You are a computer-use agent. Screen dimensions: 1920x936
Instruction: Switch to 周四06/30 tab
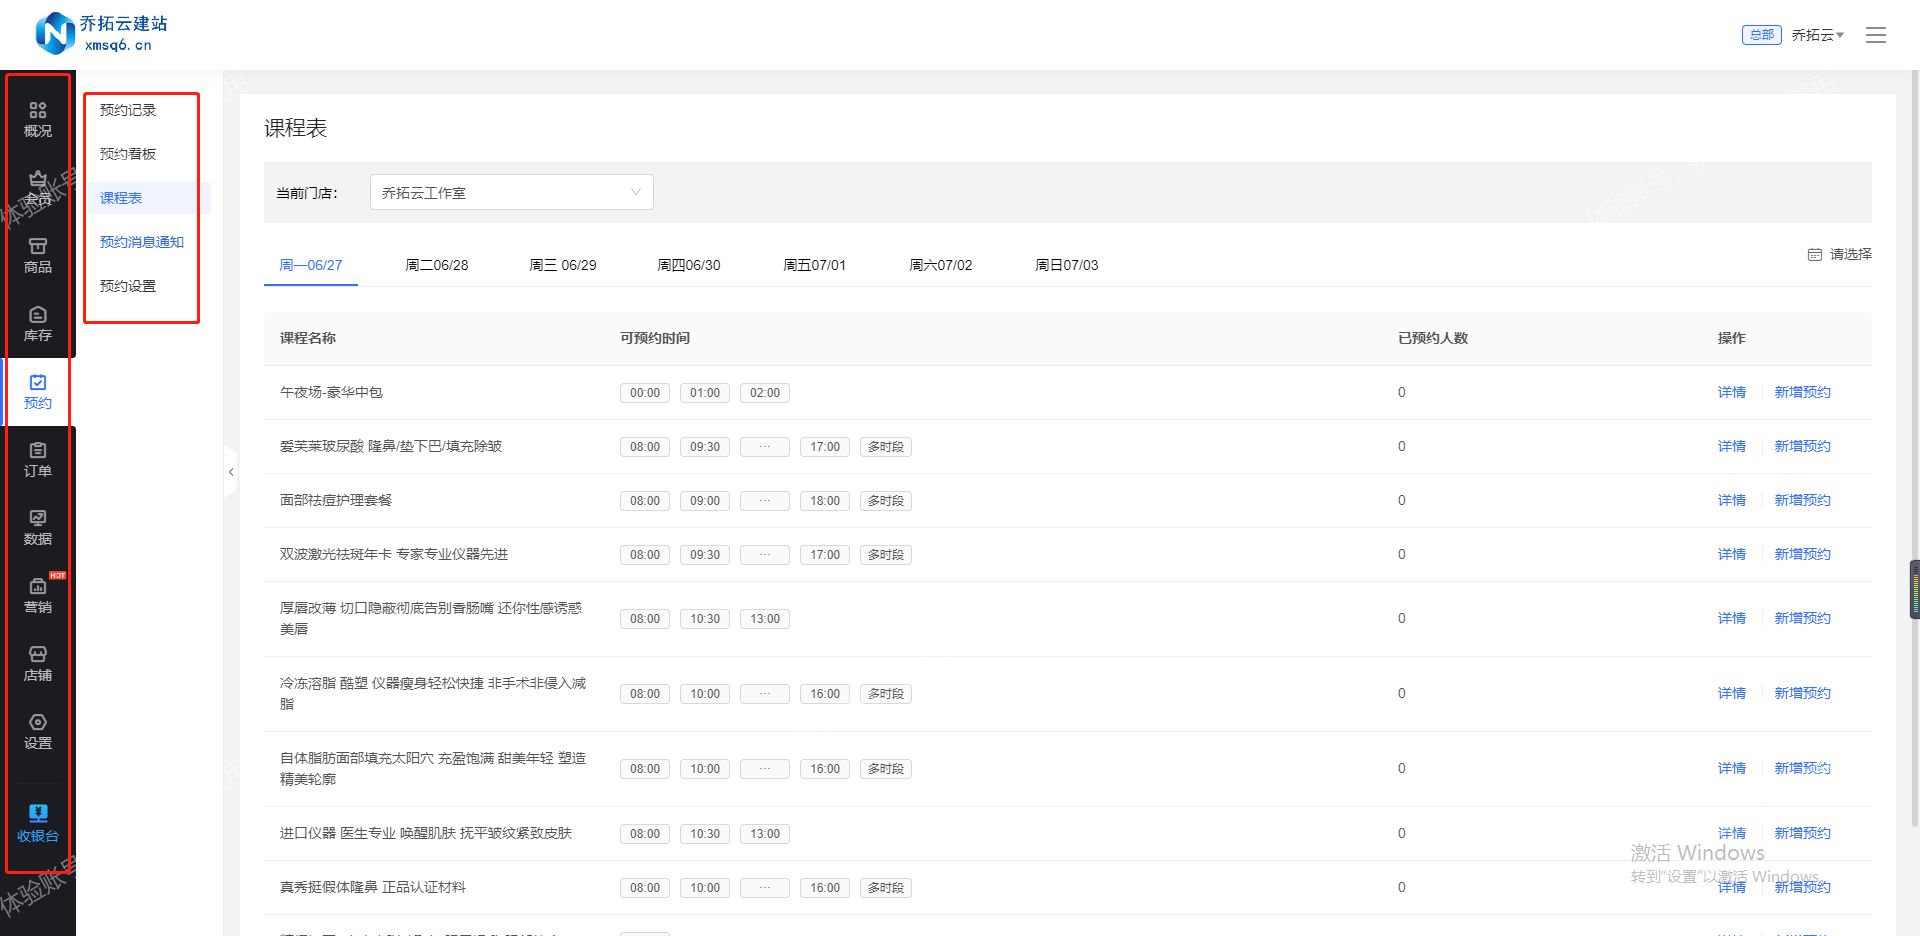pyautogui.click(x=689, y=265)
